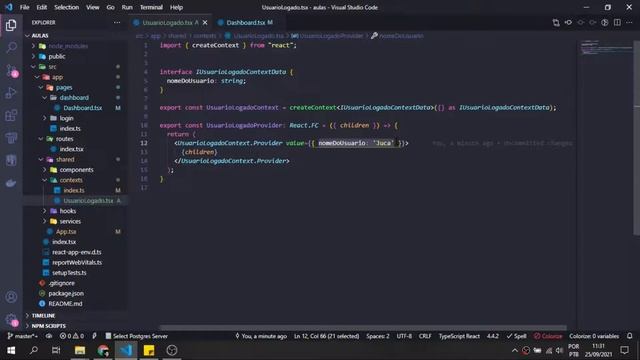
Task: Collapse the pages folder
Action: click(64, 87)
